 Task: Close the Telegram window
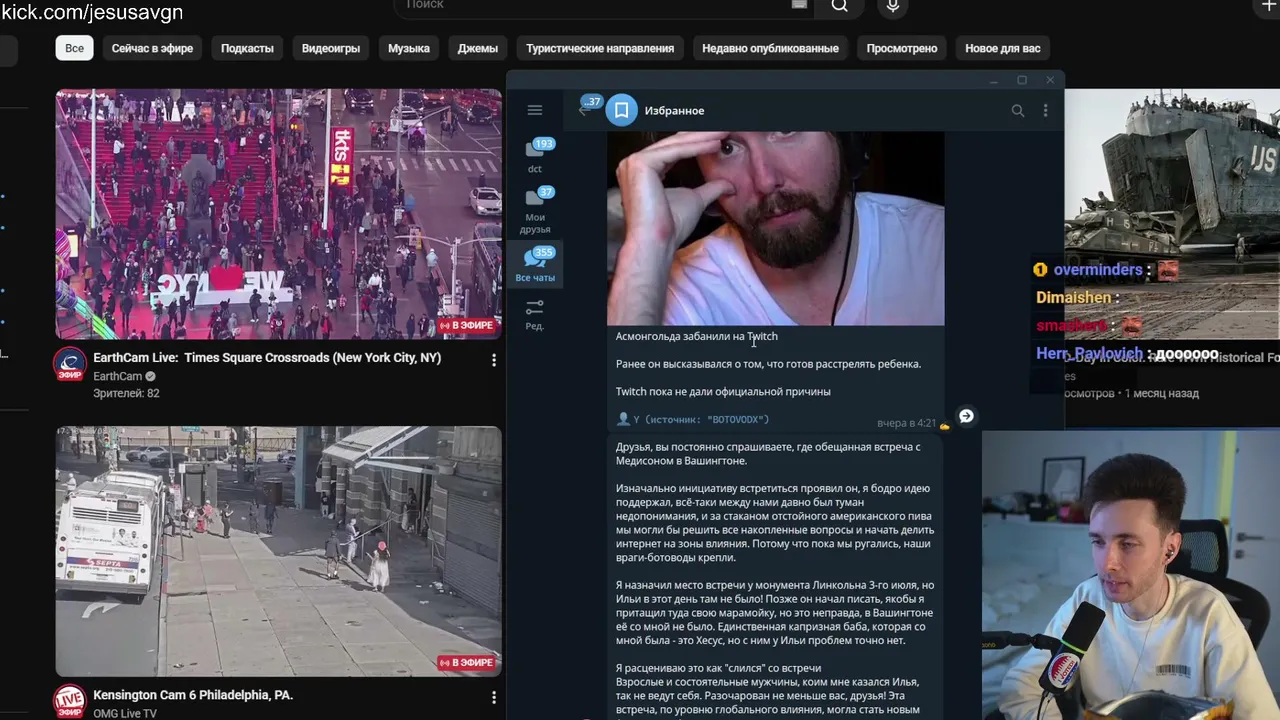1050,80
